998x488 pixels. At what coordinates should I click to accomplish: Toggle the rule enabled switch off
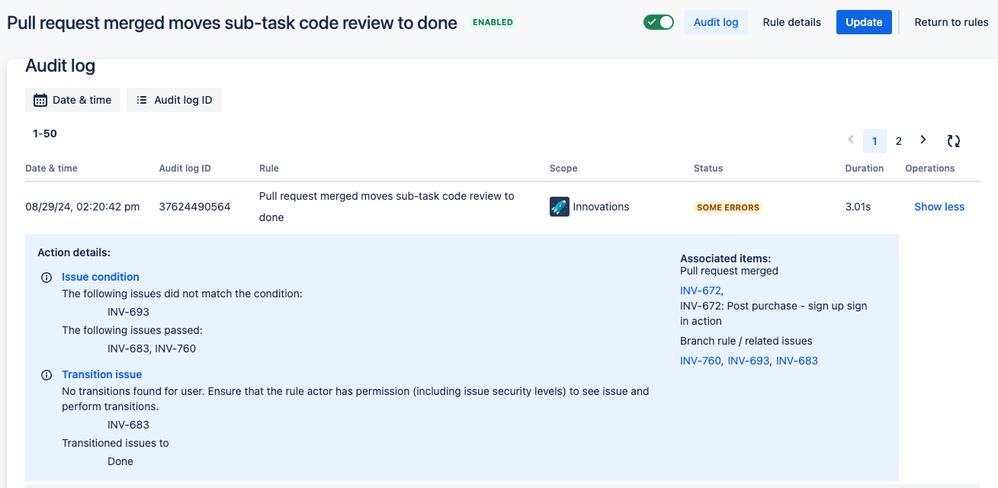(658, 22)
